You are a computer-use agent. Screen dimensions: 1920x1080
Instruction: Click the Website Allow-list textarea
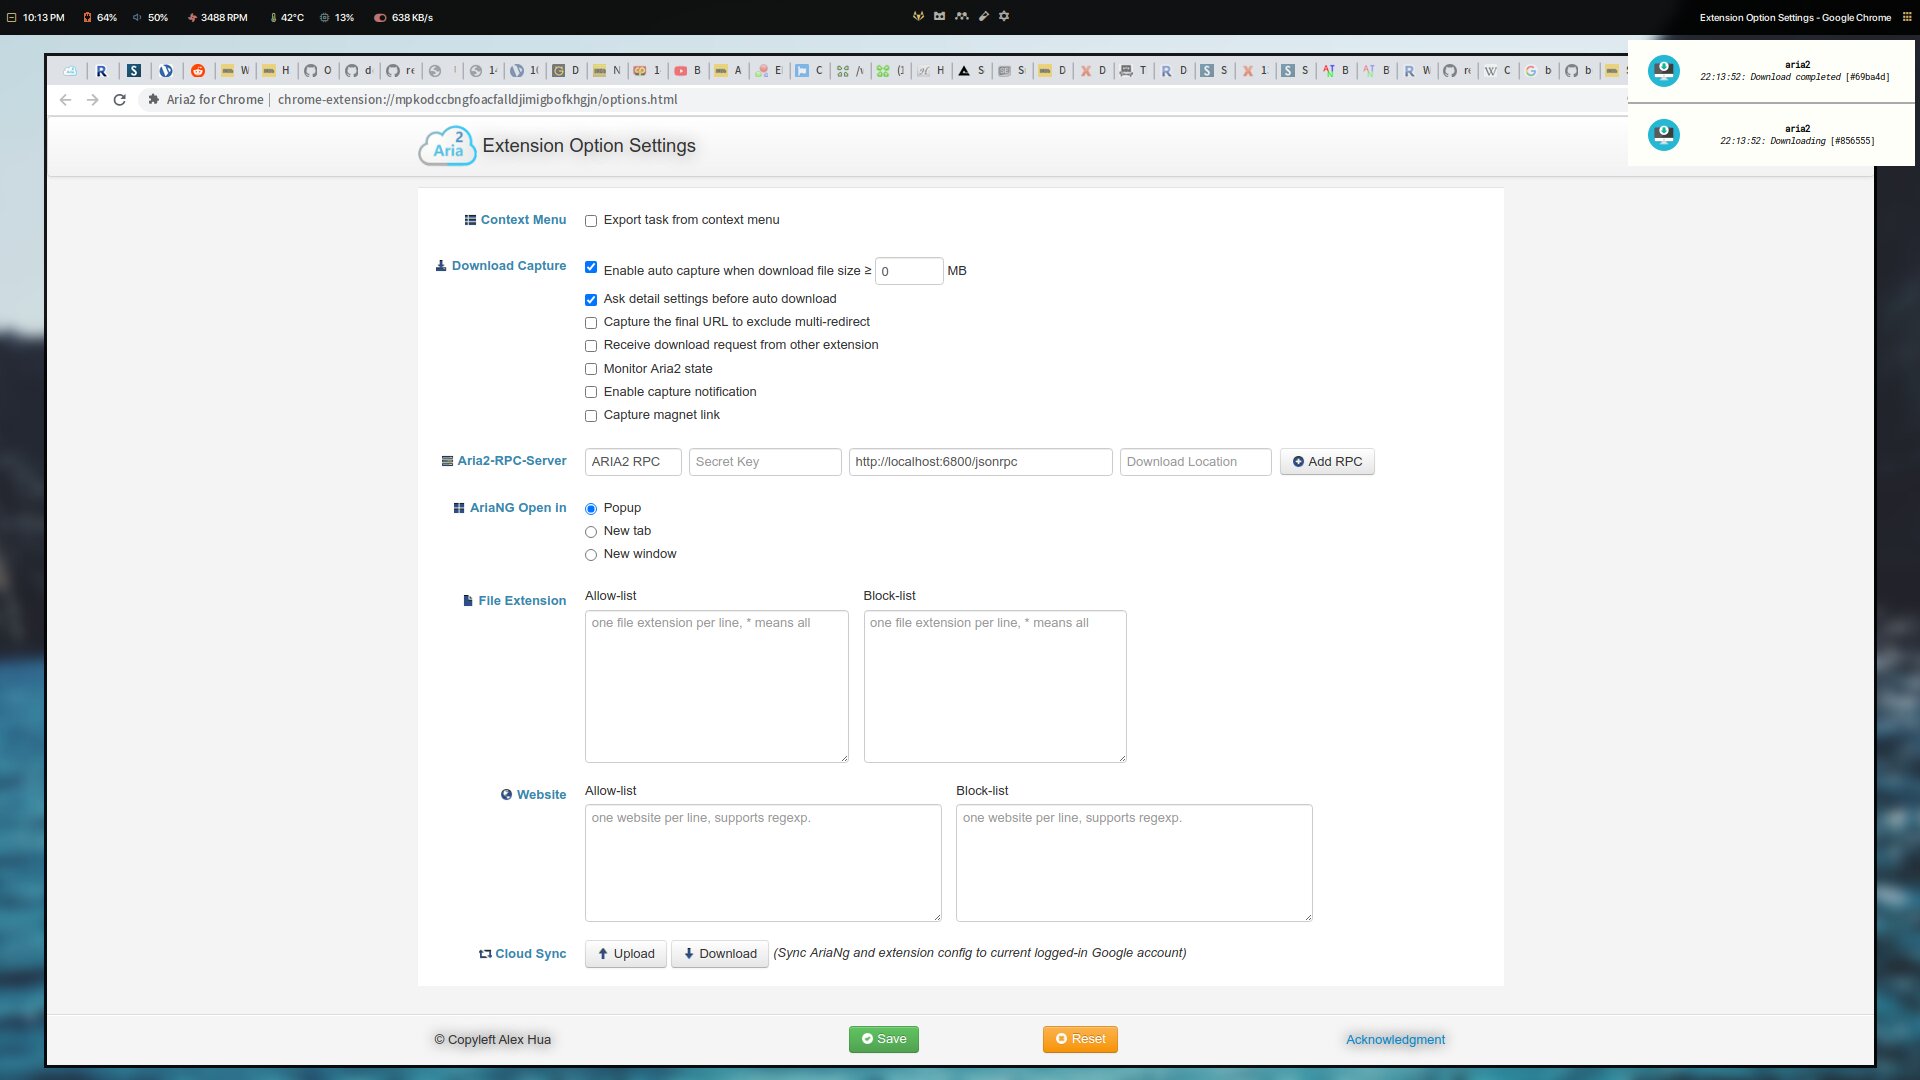[x=763, y=863]
